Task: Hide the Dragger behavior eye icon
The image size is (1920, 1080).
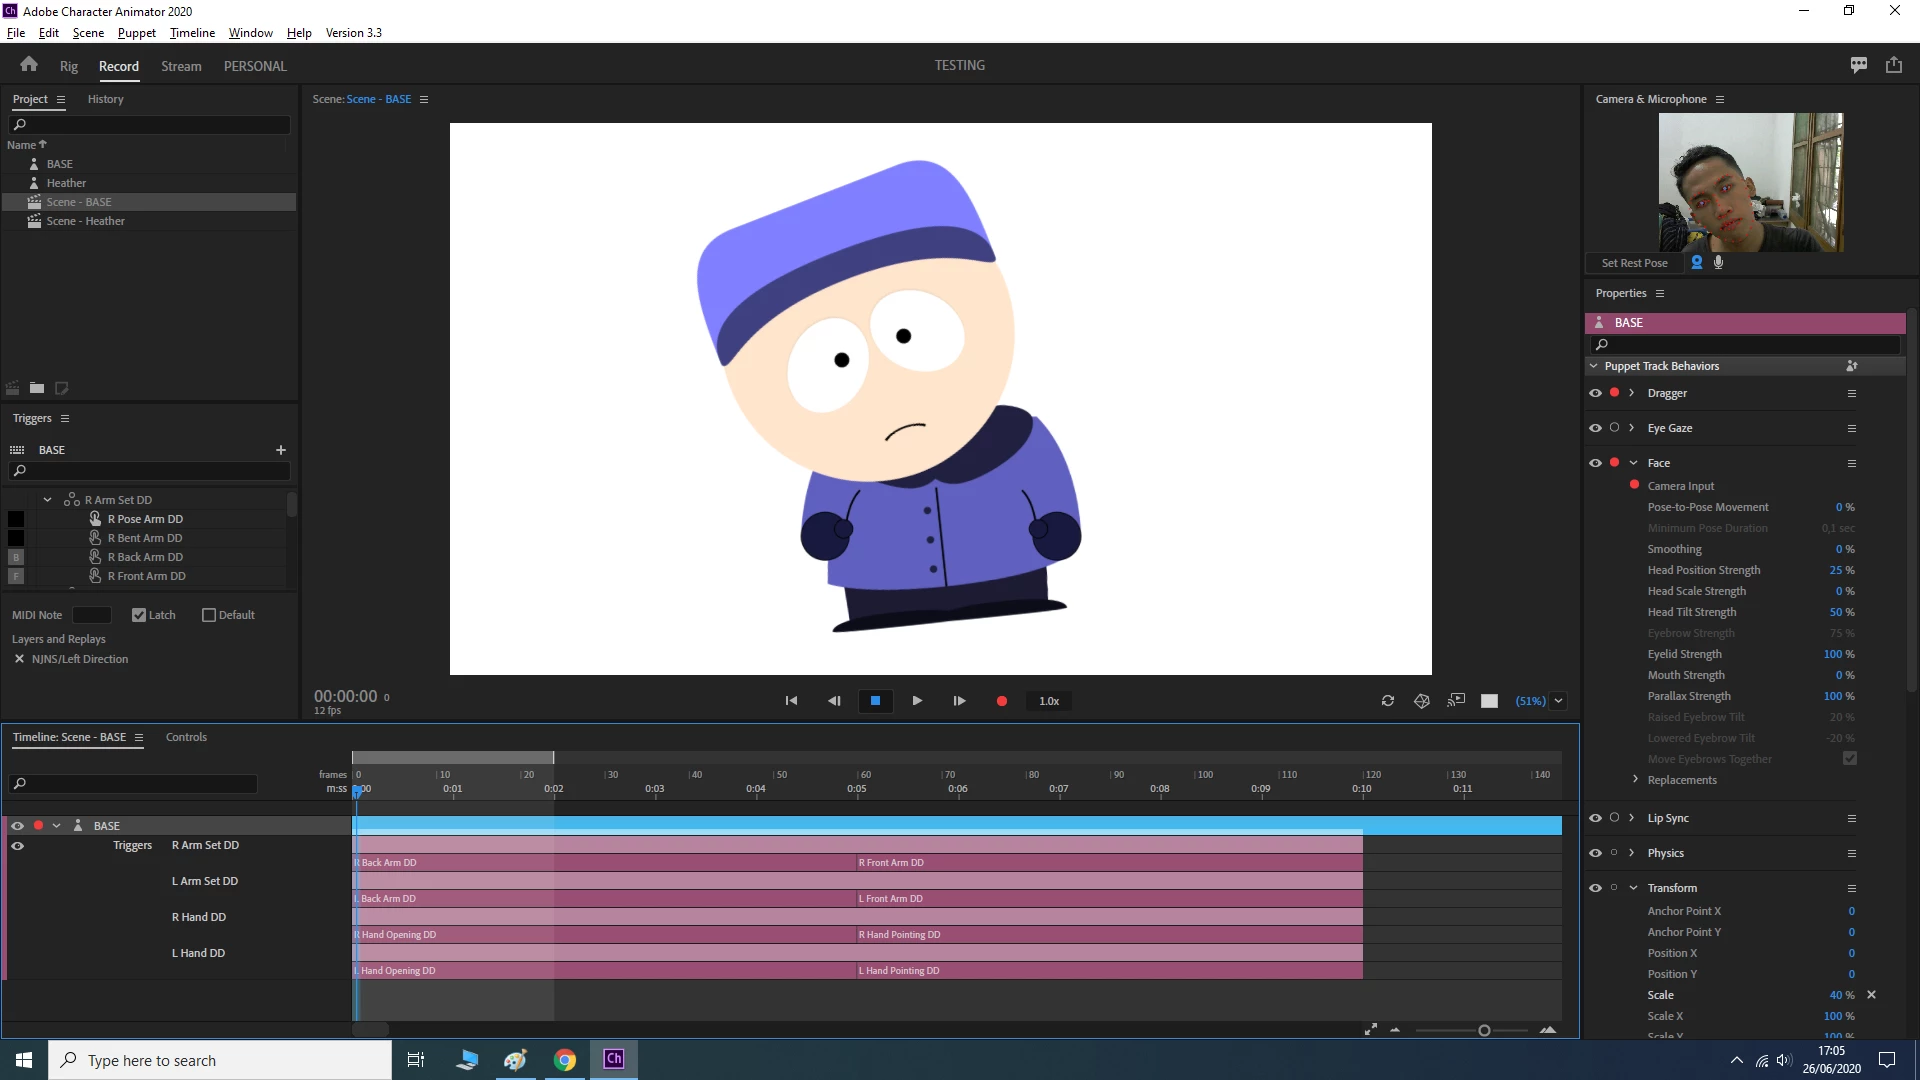Action: pos(1595,393)
